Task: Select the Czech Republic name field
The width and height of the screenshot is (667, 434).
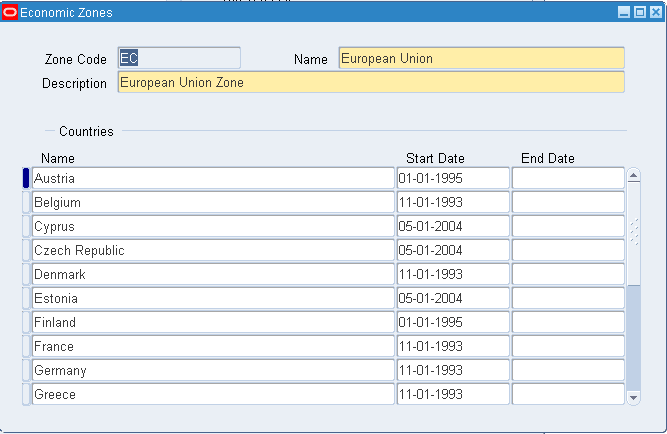Action: 213,250
